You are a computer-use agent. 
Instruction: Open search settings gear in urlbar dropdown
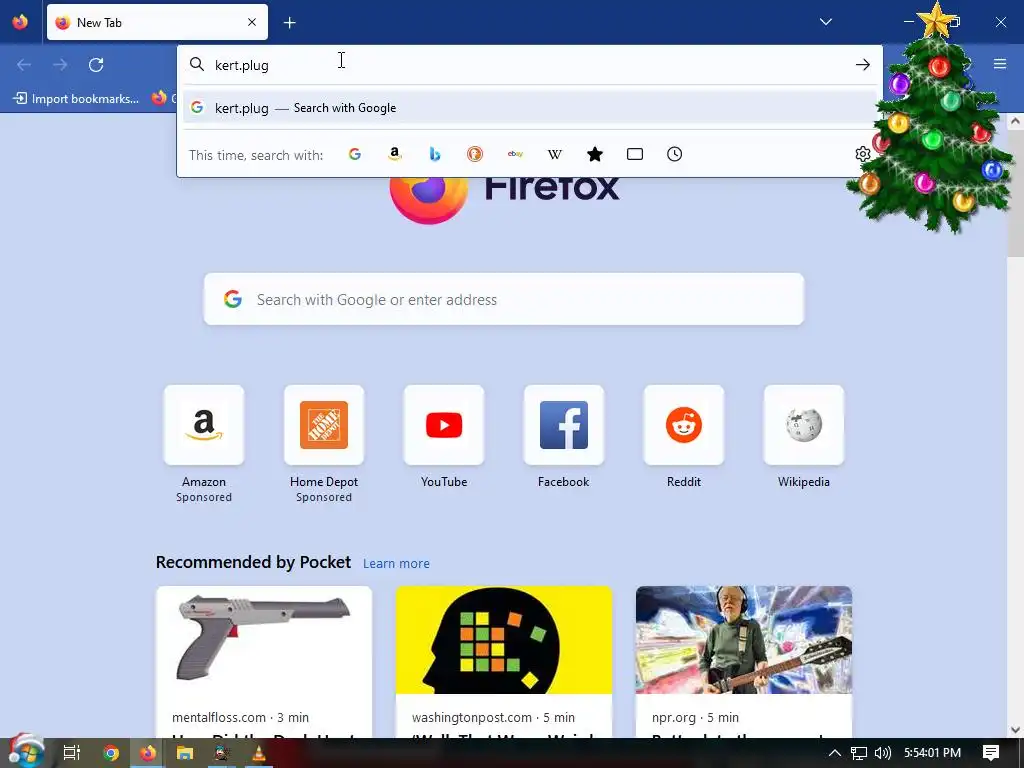tap(863, 154)
